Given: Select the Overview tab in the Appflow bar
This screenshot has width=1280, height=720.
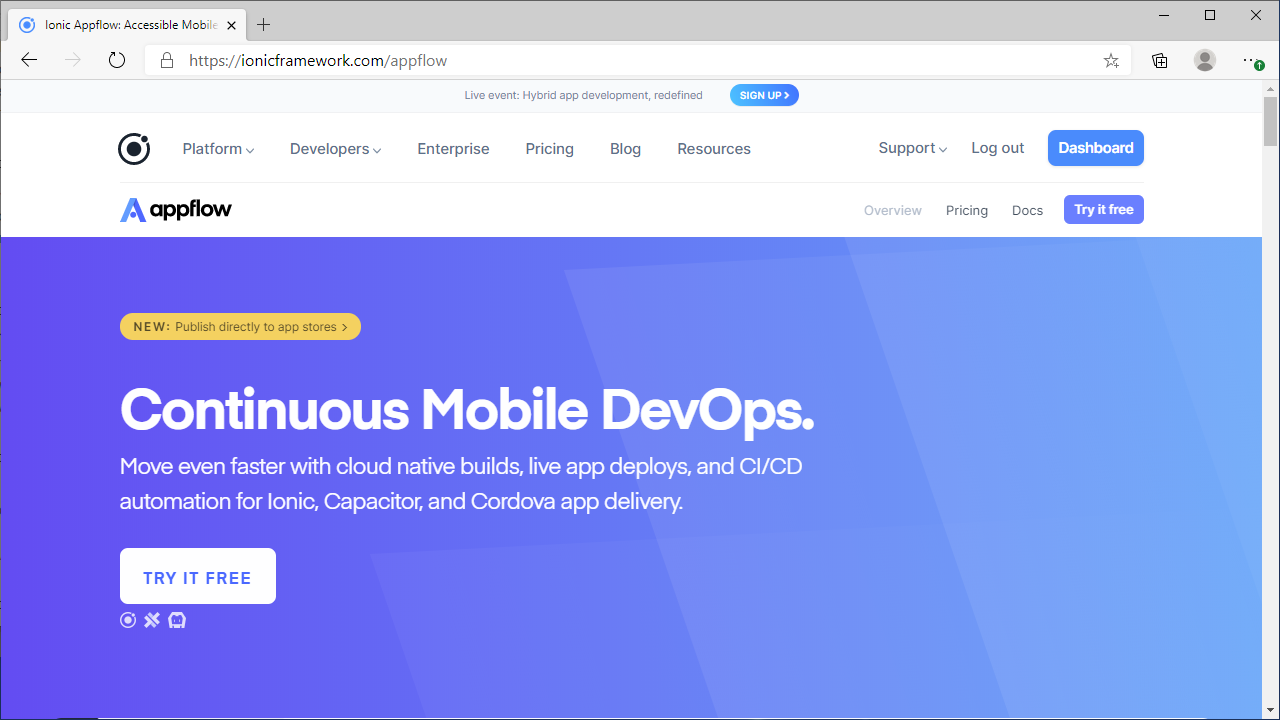Looking at the screenshot, I should [893, 210].
